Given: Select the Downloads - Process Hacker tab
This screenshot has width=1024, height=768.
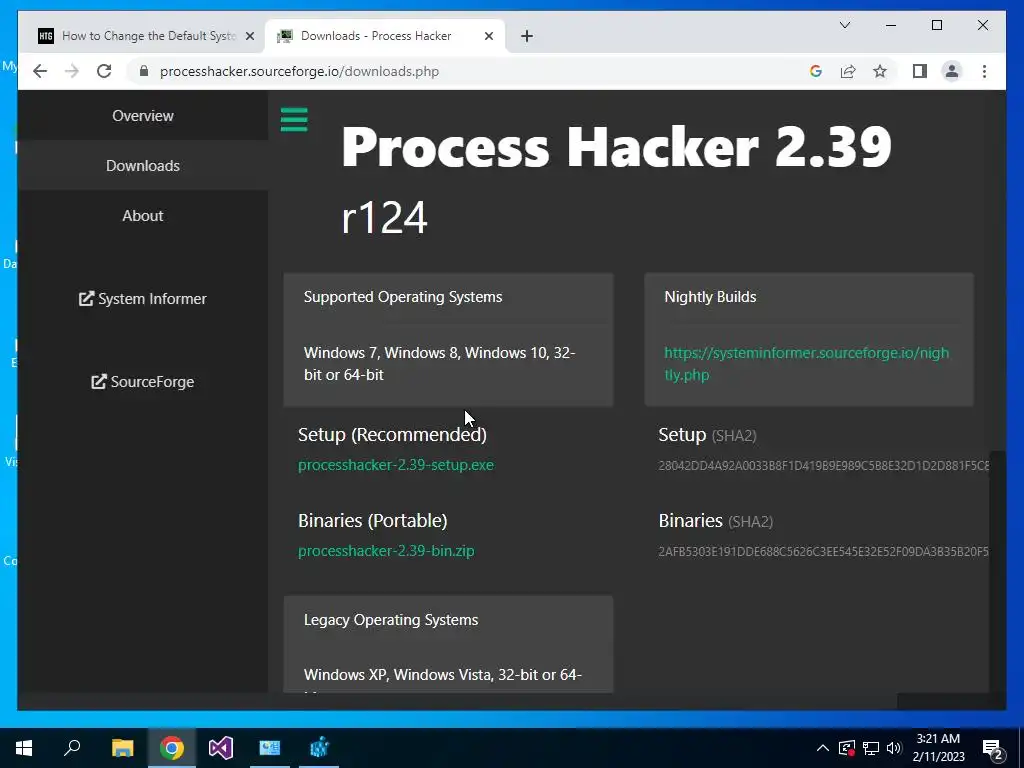Looking at the screenshot, I should coord(385,36).
